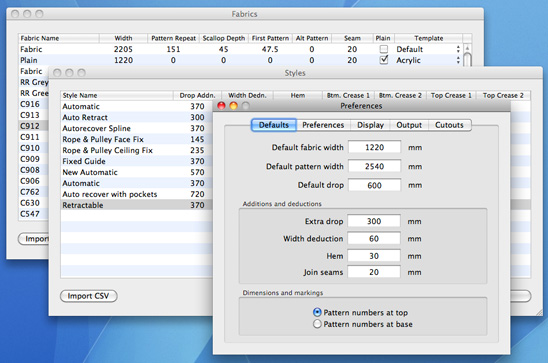Toggle Plain checkbox for Fabric row
The height and width of the screenshot is (363, 548).
click(384, 49)
